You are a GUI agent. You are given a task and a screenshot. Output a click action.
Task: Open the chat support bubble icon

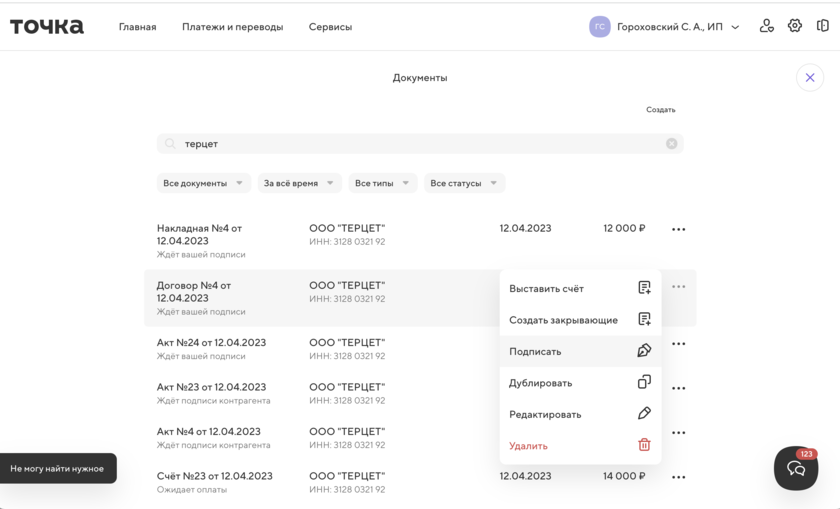click(796, 468)
